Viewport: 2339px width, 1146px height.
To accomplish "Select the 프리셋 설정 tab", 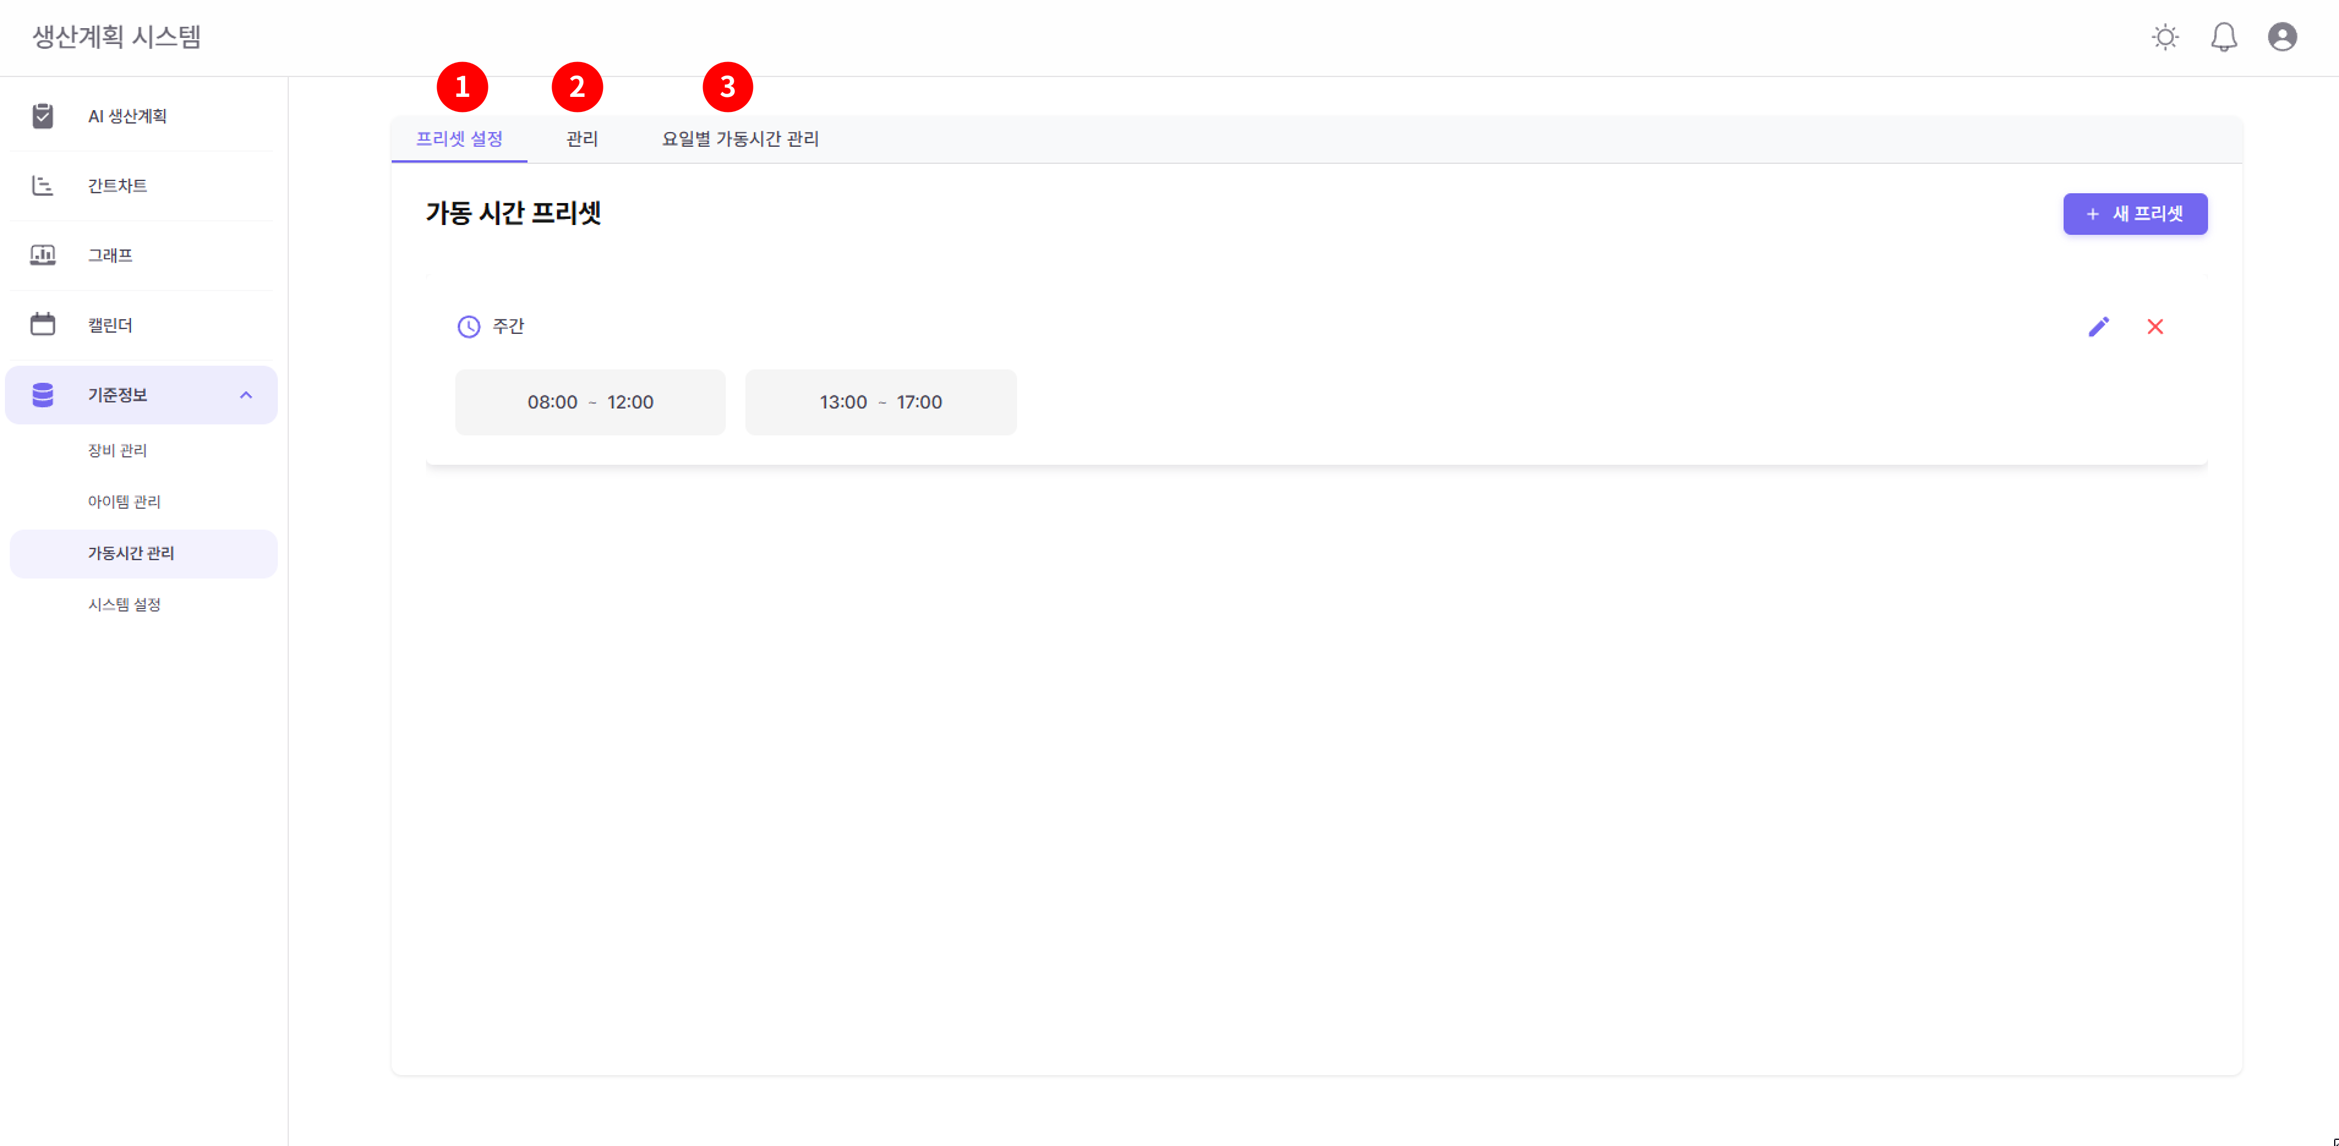I will [461, 139].
